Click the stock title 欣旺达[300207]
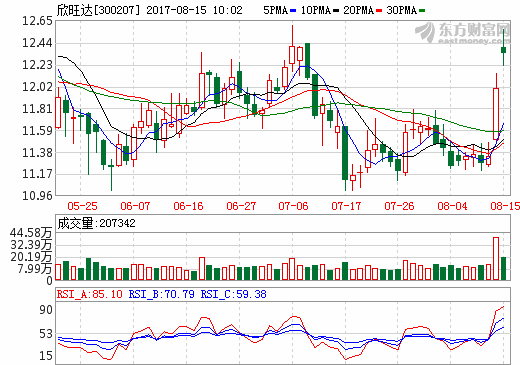Viewport: 520px width, 365px height. tap(98, 10)
